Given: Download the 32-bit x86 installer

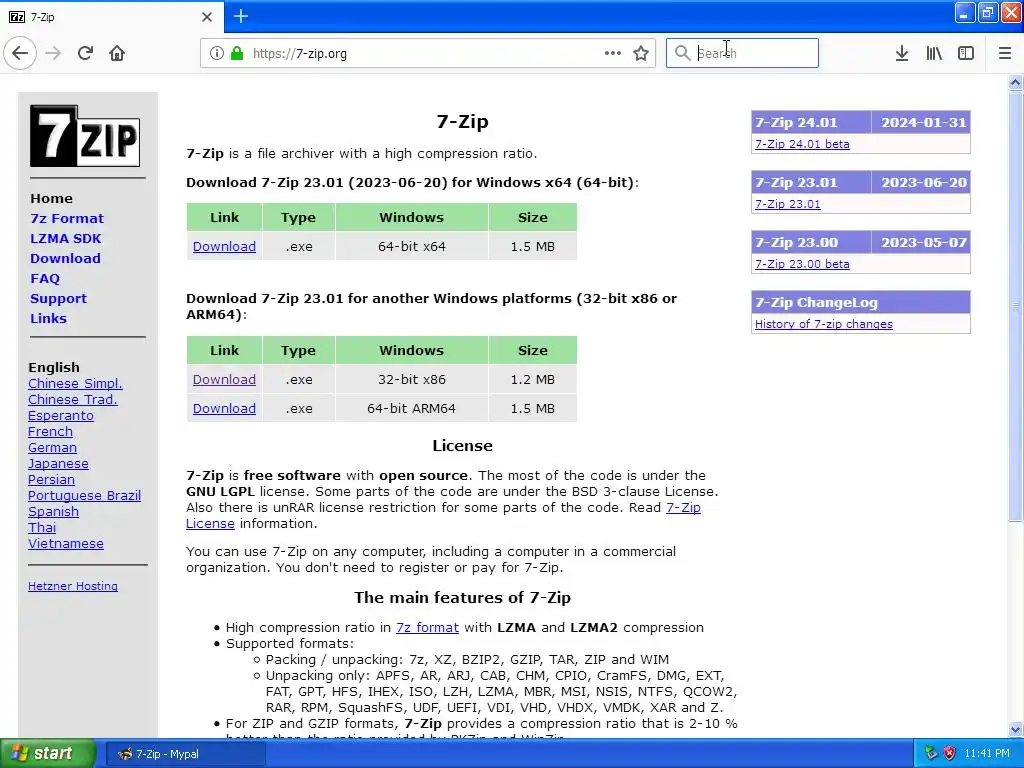Looking at the screenshot, I should (x=224, y=379).
